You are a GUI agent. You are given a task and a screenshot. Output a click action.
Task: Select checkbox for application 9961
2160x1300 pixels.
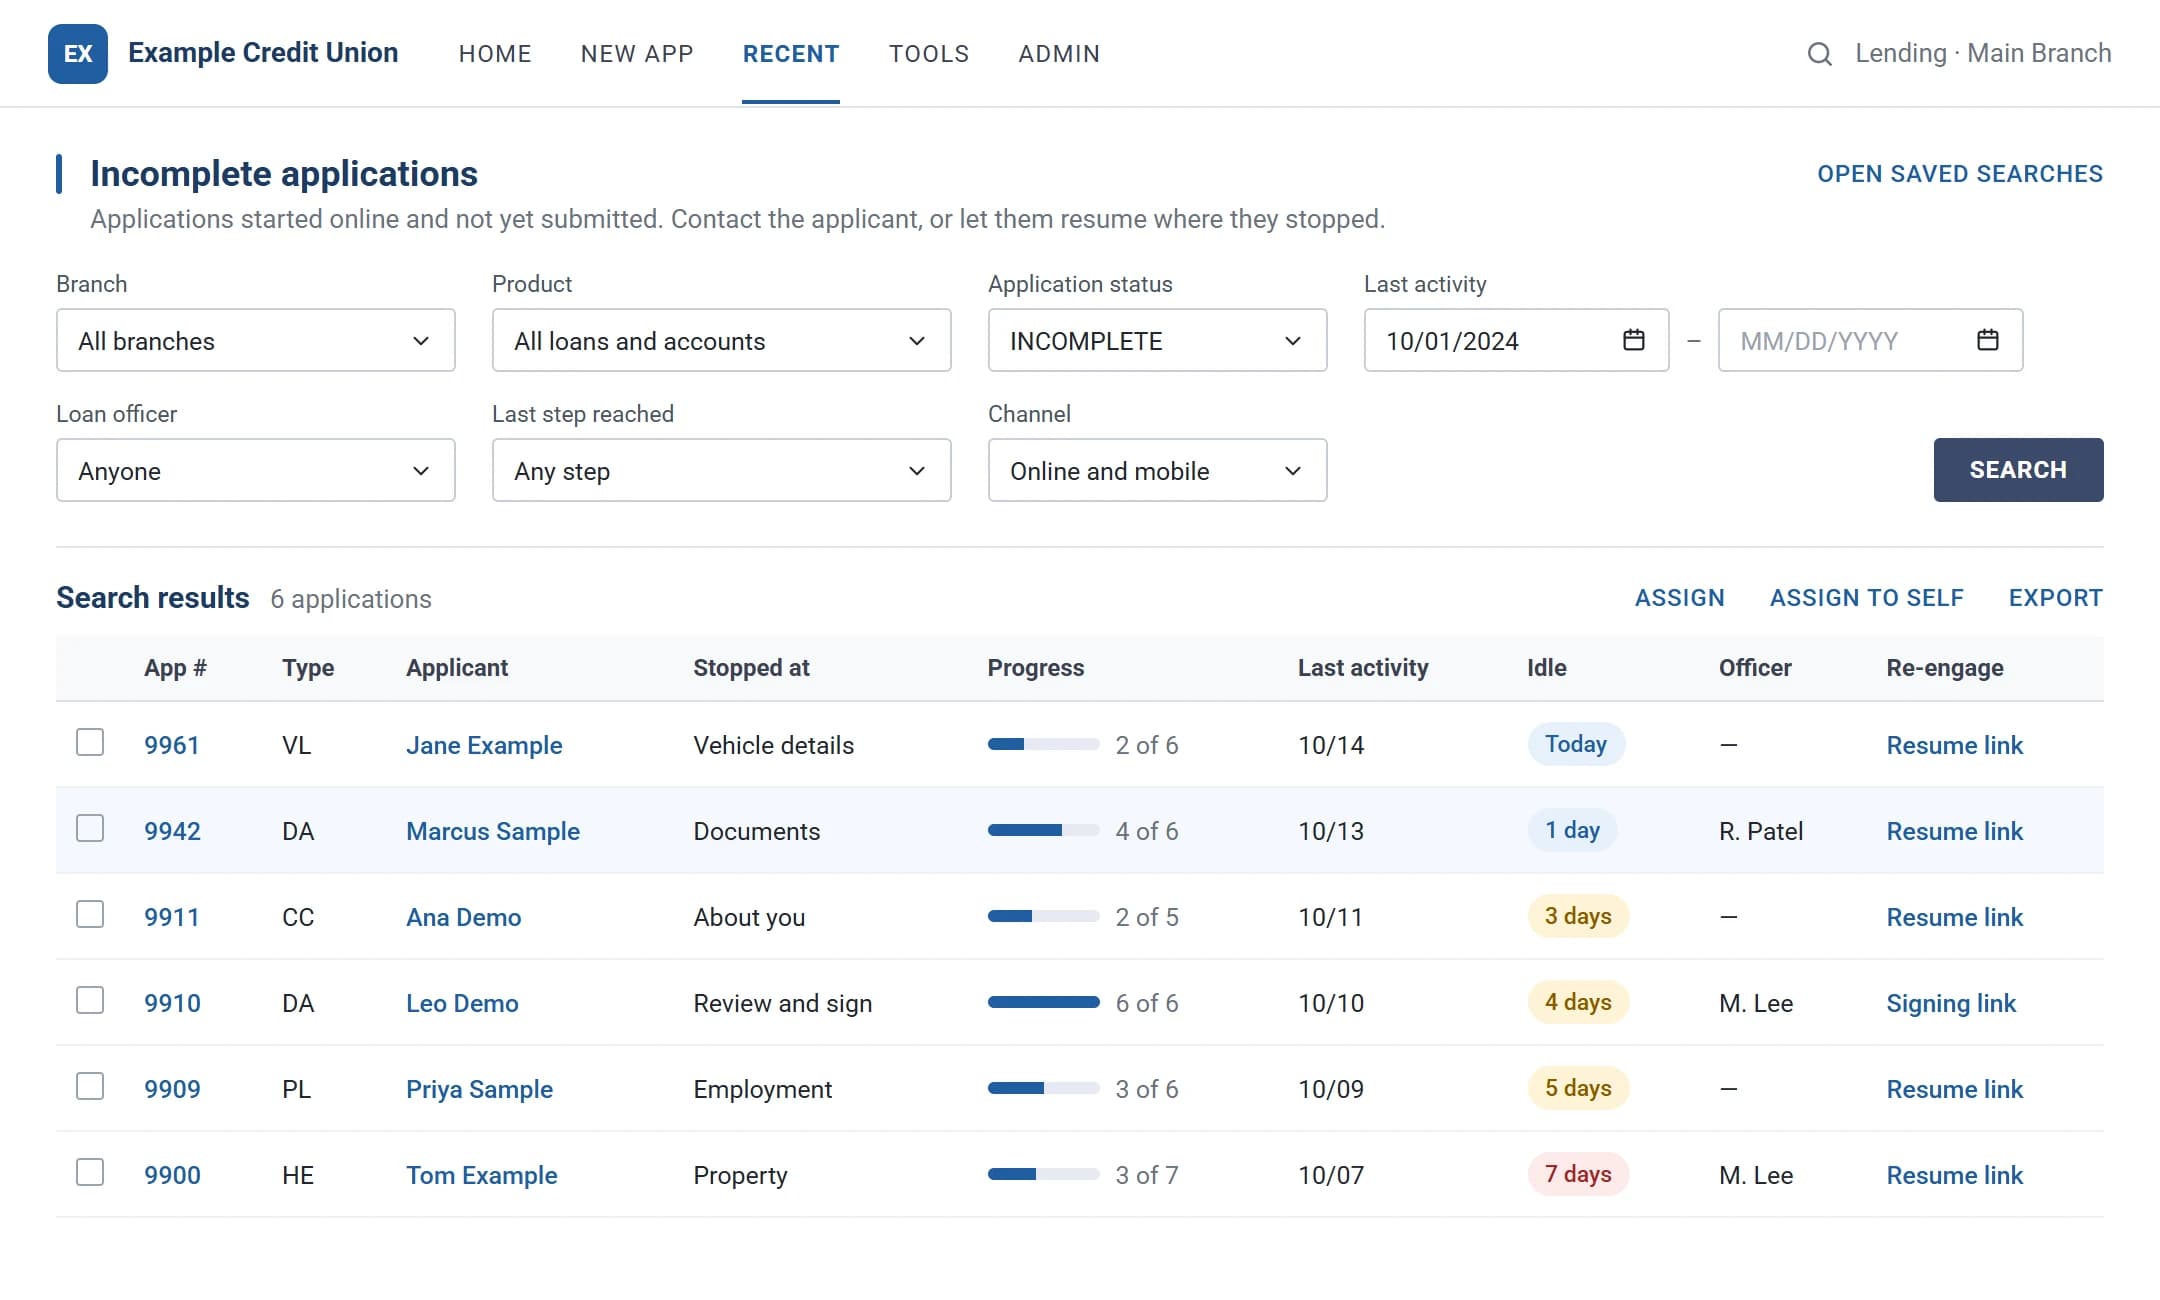pyautogui.click(x=90, y=742)
